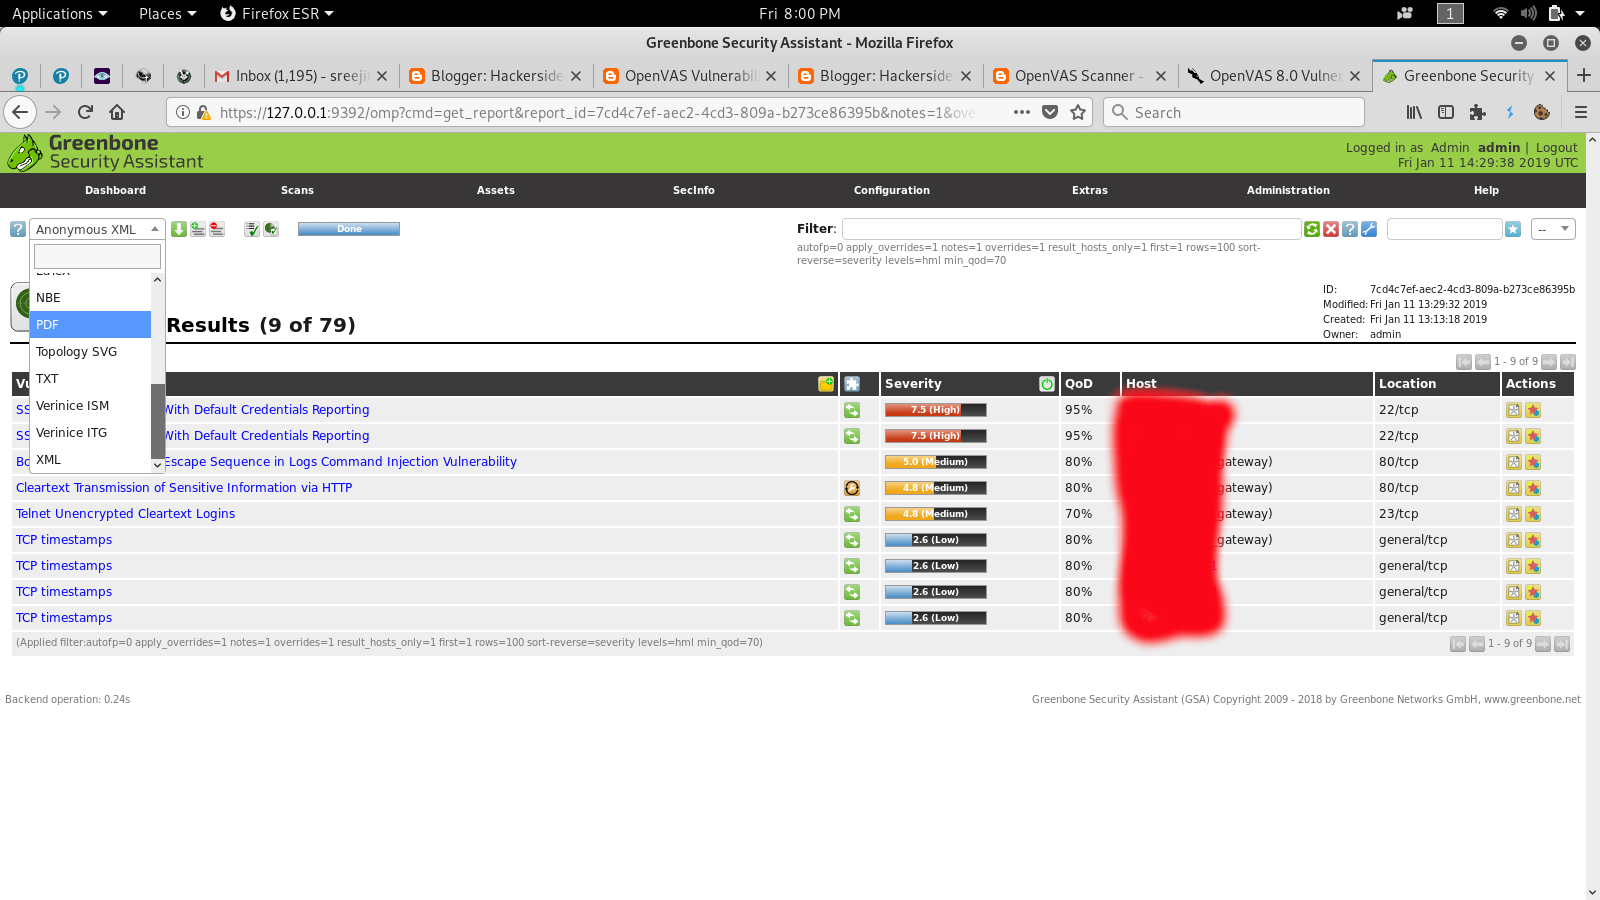This screenshot has width=1600, height=900.
Task: Refresh the filter with green update icon
Action: (1311, 229)
